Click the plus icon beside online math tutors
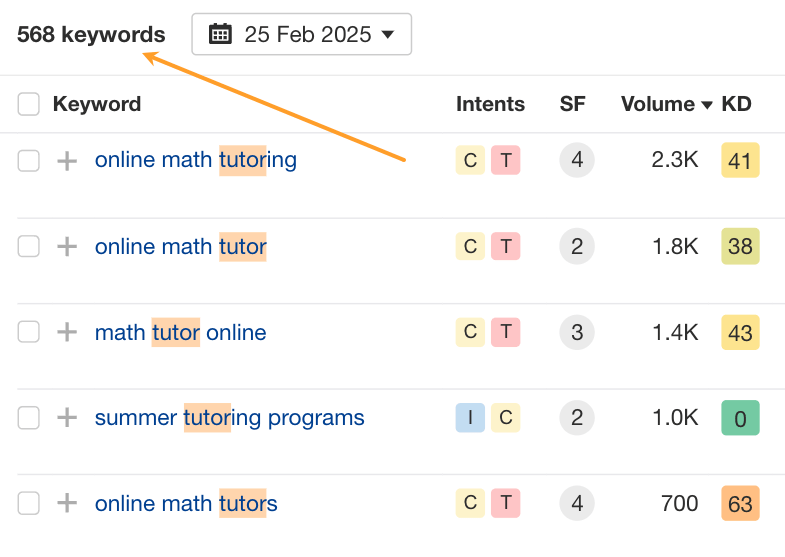This screenshot has width=785, height=557. (67, 504)
